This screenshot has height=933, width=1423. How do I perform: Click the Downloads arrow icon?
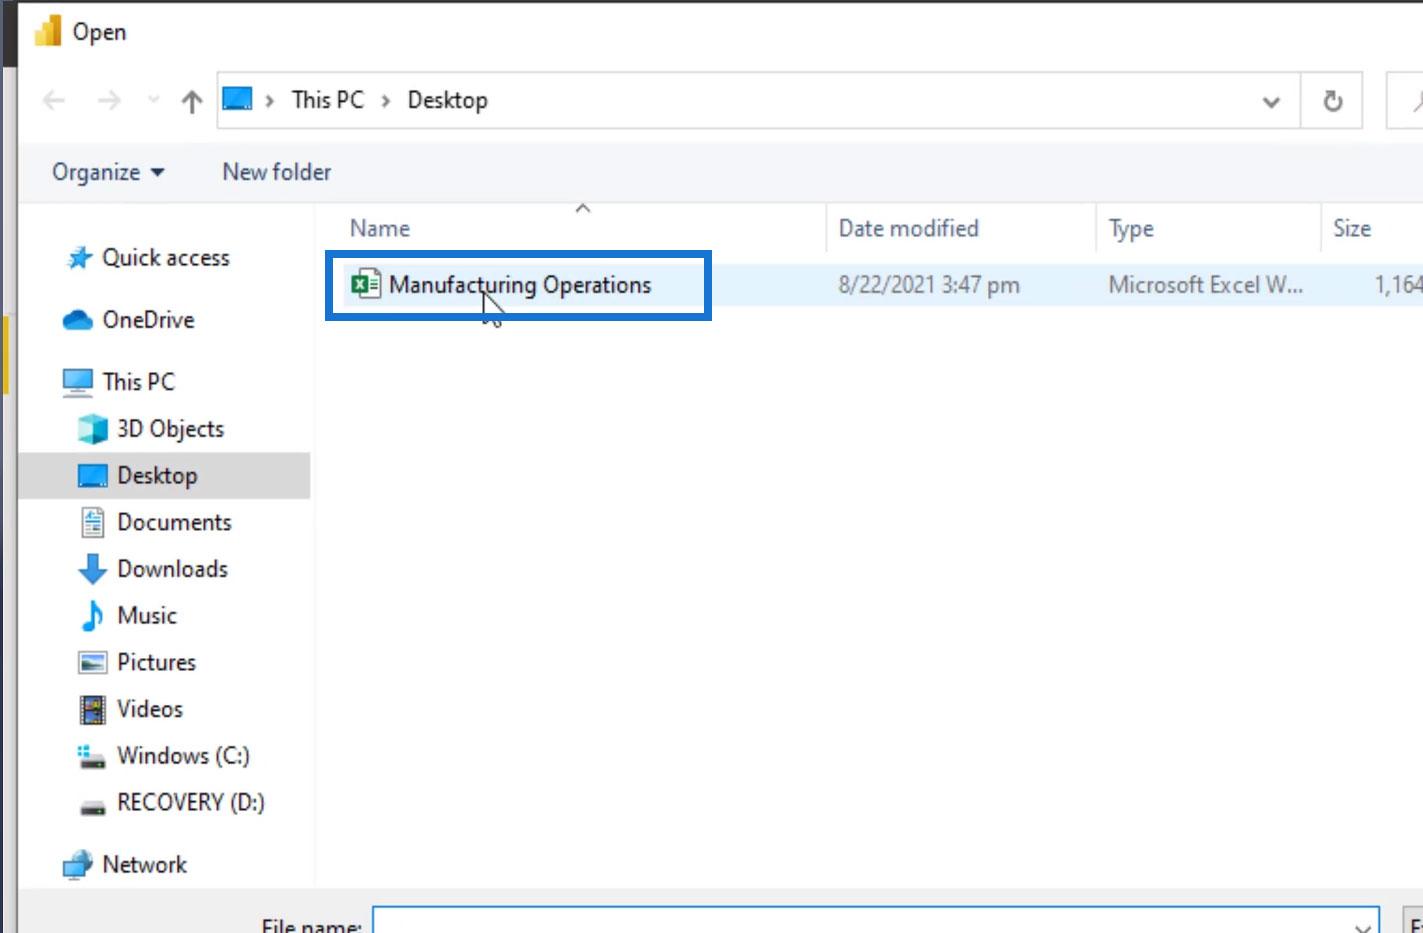[92, 569]
